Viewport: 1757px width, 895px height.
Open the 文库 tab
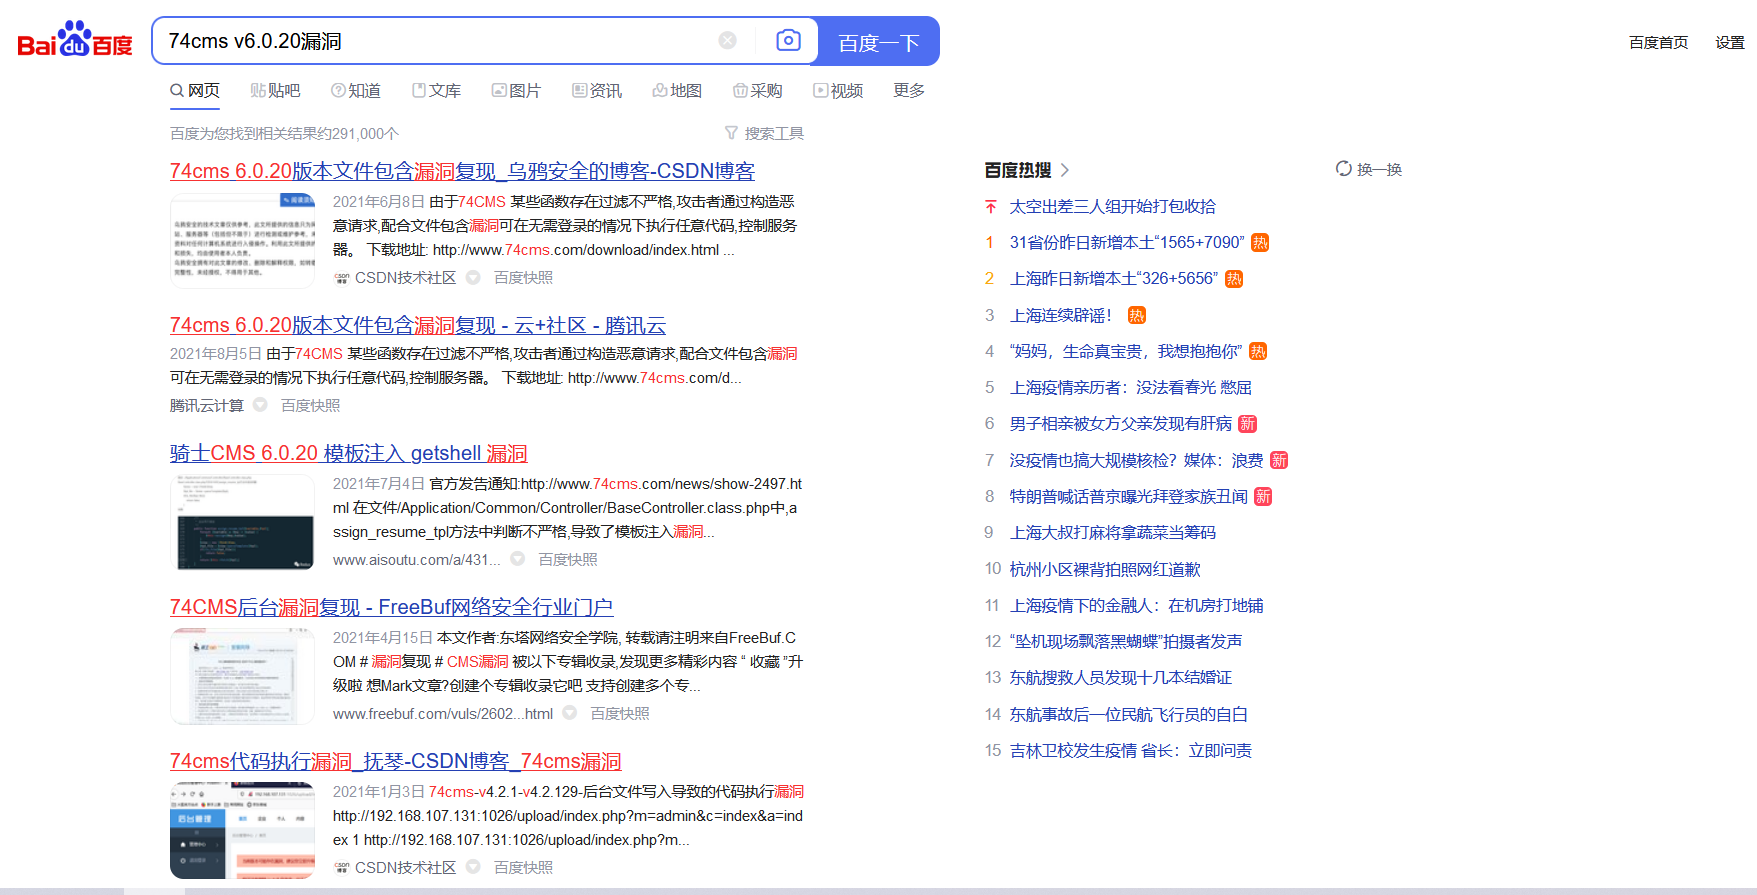pos(436,91)
